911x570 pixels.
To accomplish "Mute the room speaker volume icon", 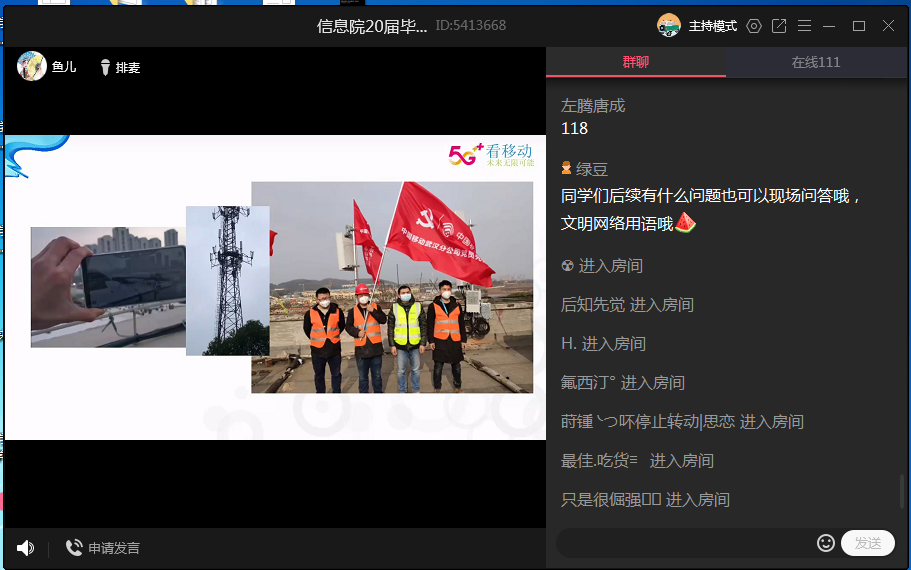I will click(25, 548).
